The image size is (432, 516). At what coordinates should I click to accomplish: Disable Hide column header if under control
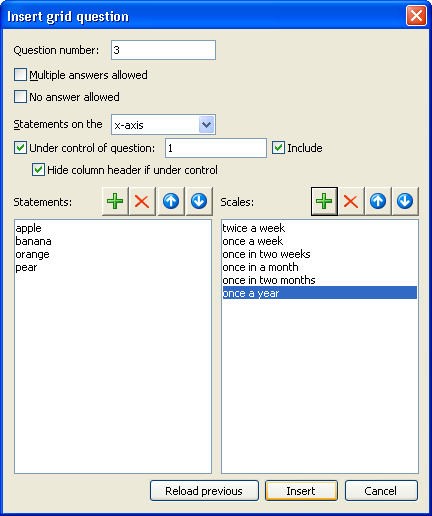tap(38, 170)
